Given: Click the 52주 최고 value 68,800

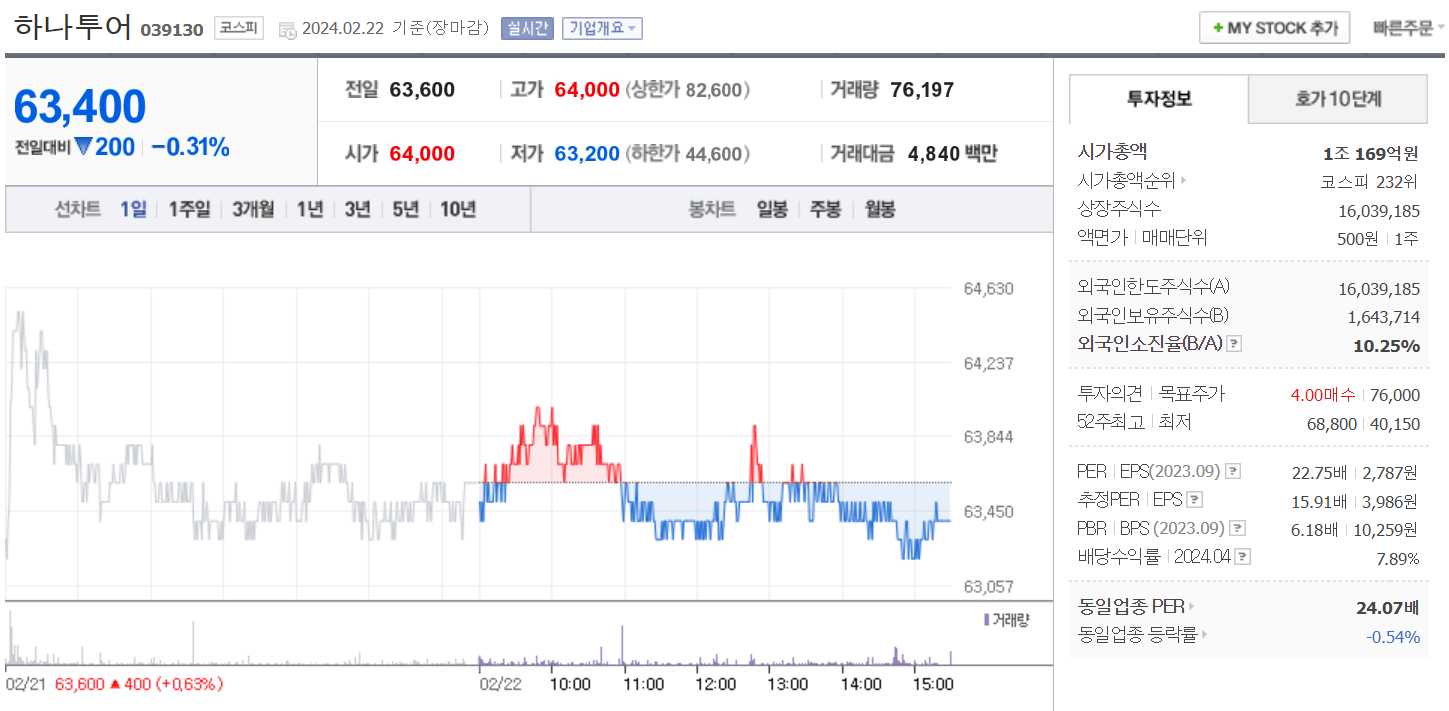Looking at the screenshot, I should [x=1332, y=424].
